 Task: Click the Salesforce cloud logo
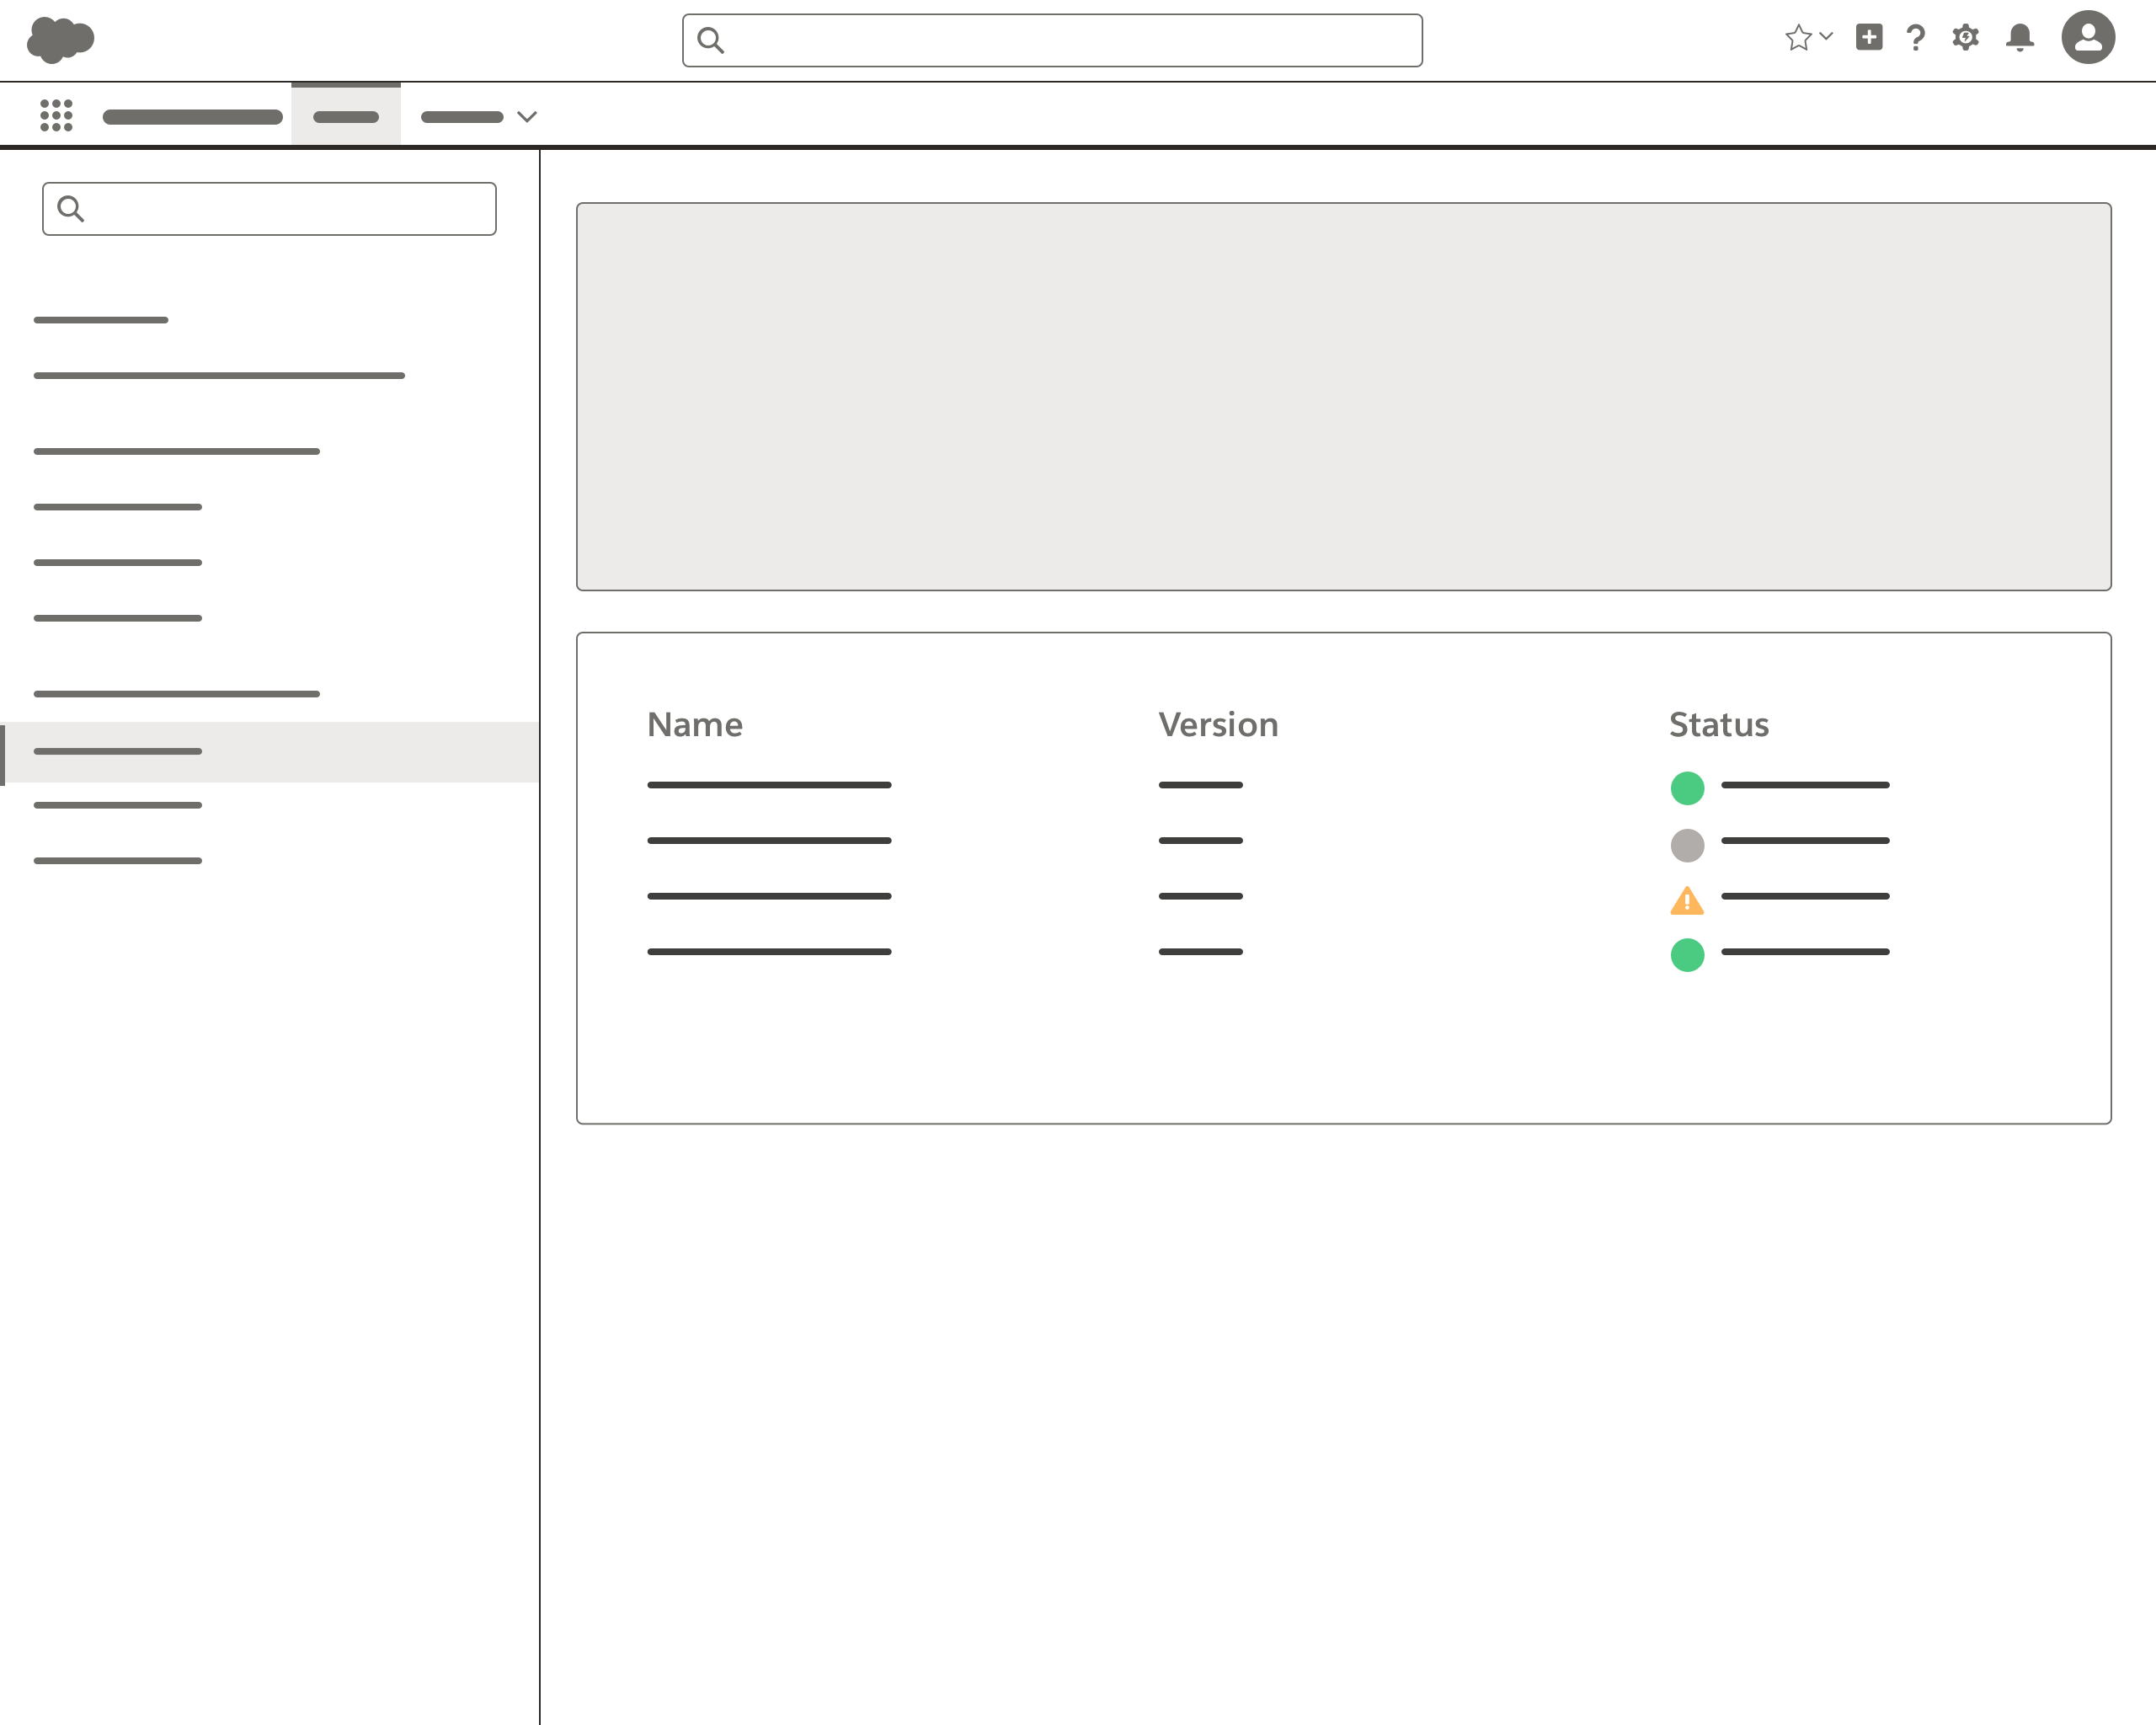(x=59, y=39)
